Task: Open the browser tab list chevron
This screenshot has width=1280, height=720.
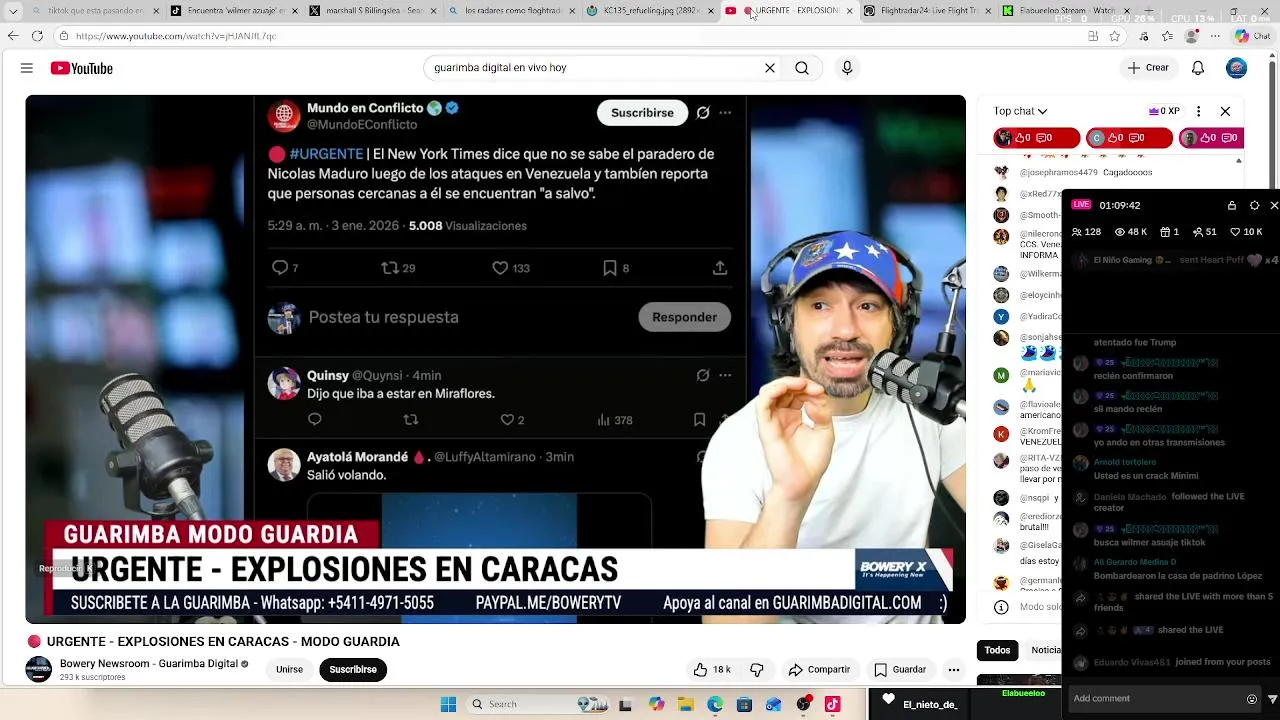Action: [x=13, y=11]
